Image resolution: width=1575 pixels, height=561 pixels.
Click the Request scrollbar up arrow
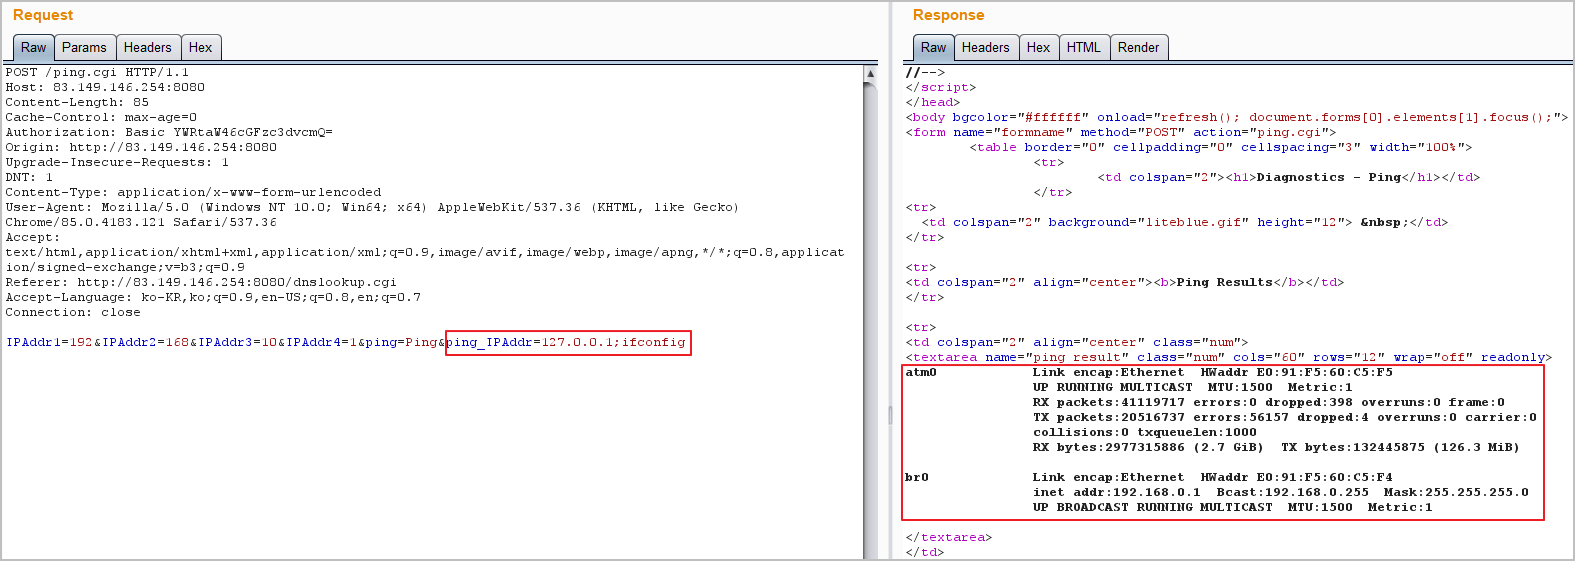[x=870, y=73]
